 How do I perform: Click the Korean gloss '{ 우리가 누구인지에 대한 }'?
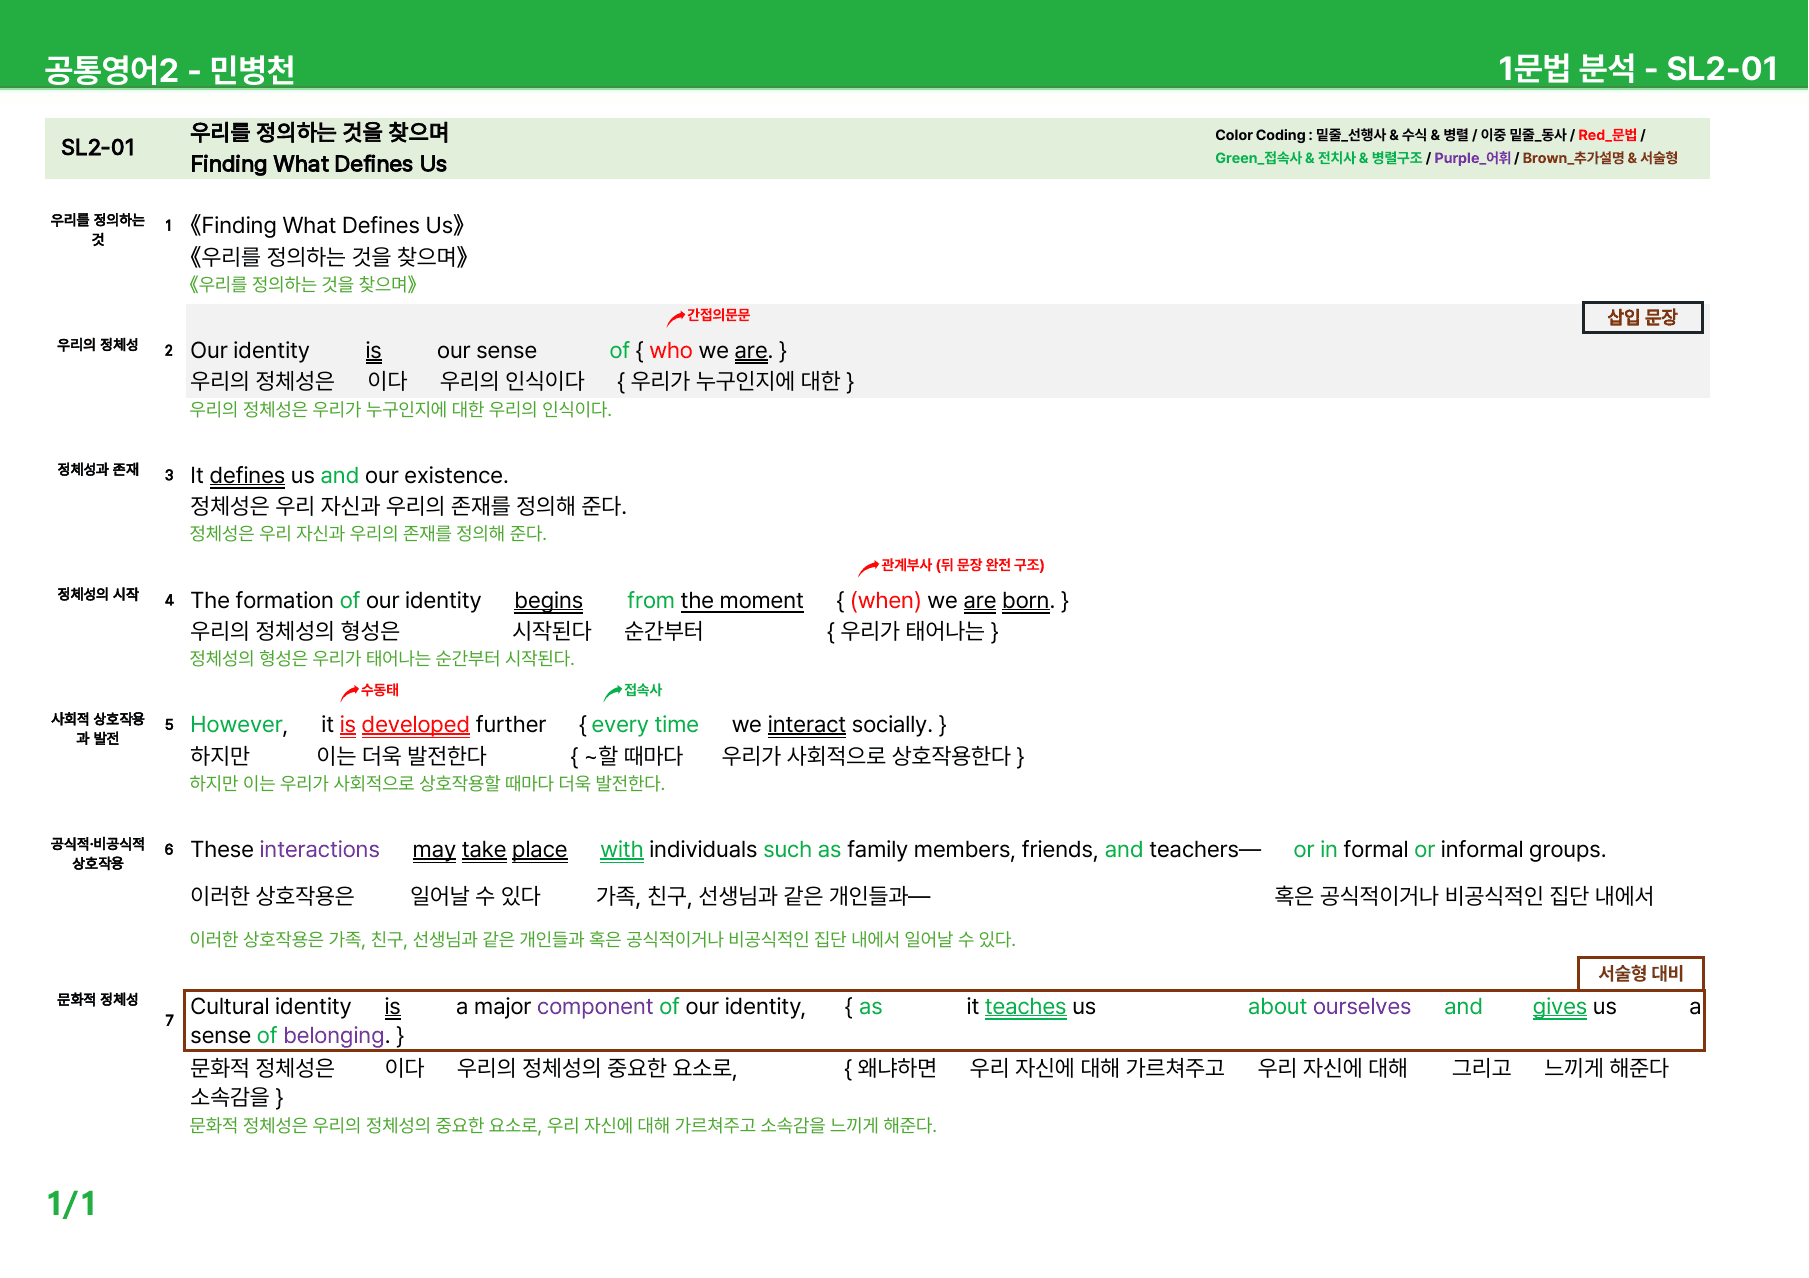click(735, 381)
